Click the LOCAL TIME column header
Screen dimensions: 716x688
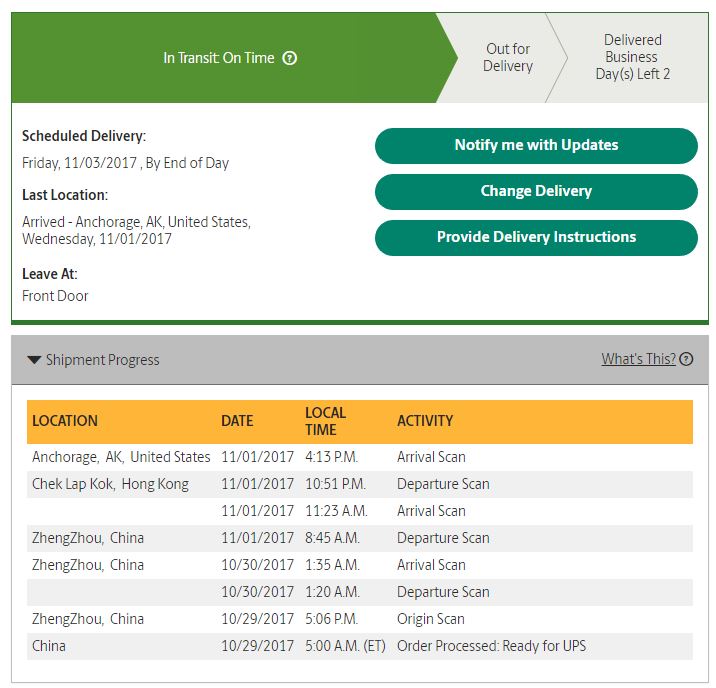click(326, 421)
